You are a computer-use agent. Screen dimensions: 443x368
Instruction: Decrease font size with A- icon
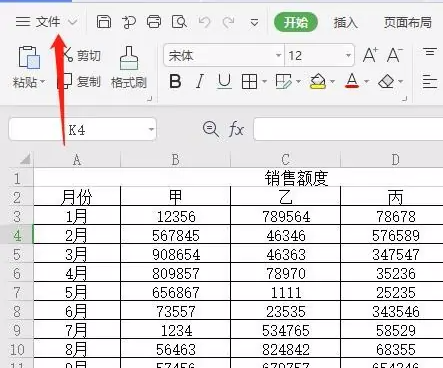(x=395, y=55)
